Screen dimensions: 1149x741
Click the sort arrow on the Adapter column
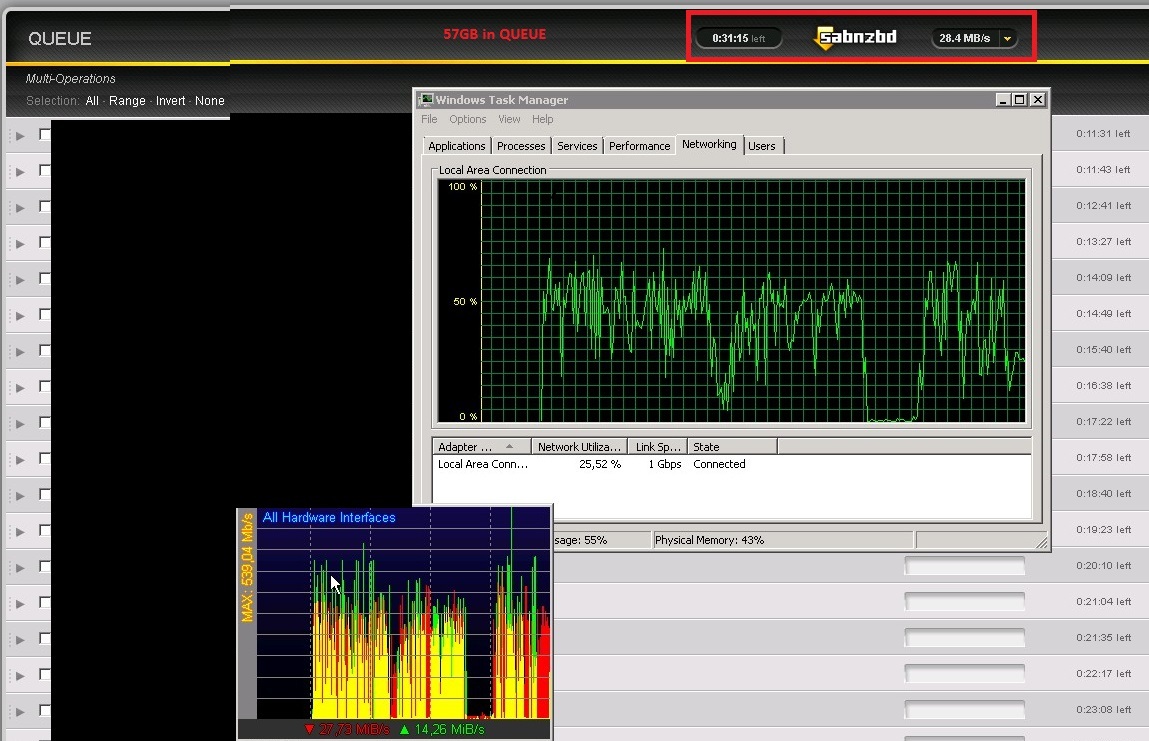click(509, 446)
